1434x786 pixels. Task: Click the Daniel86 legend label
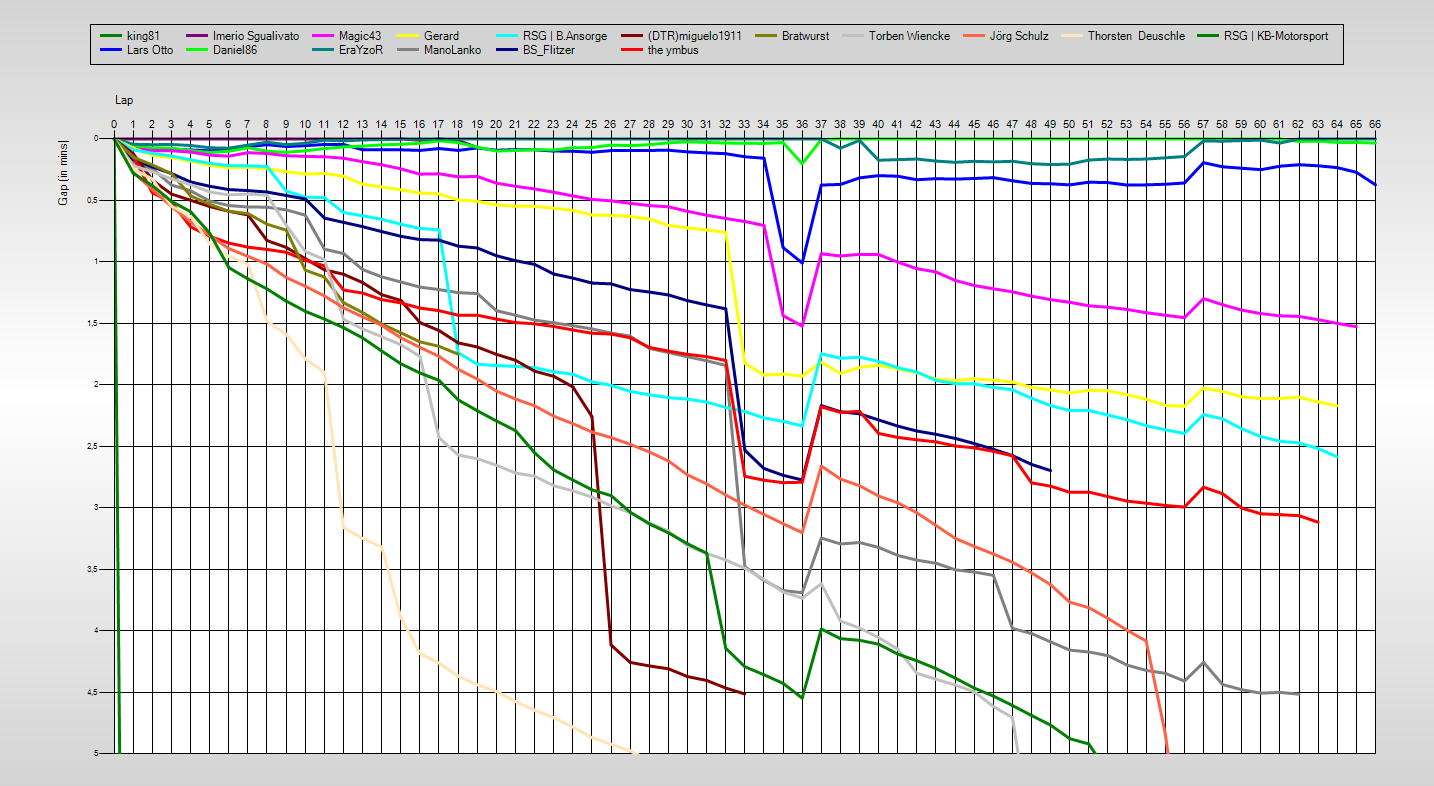click(236, 50)
